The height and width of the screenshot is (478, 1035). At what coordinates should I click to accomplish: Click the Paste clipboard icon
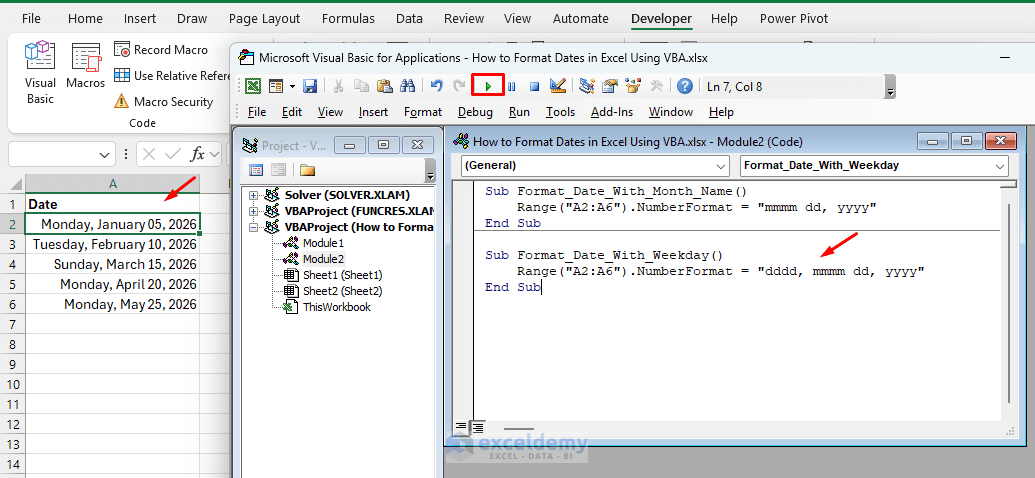coord(384,86)
